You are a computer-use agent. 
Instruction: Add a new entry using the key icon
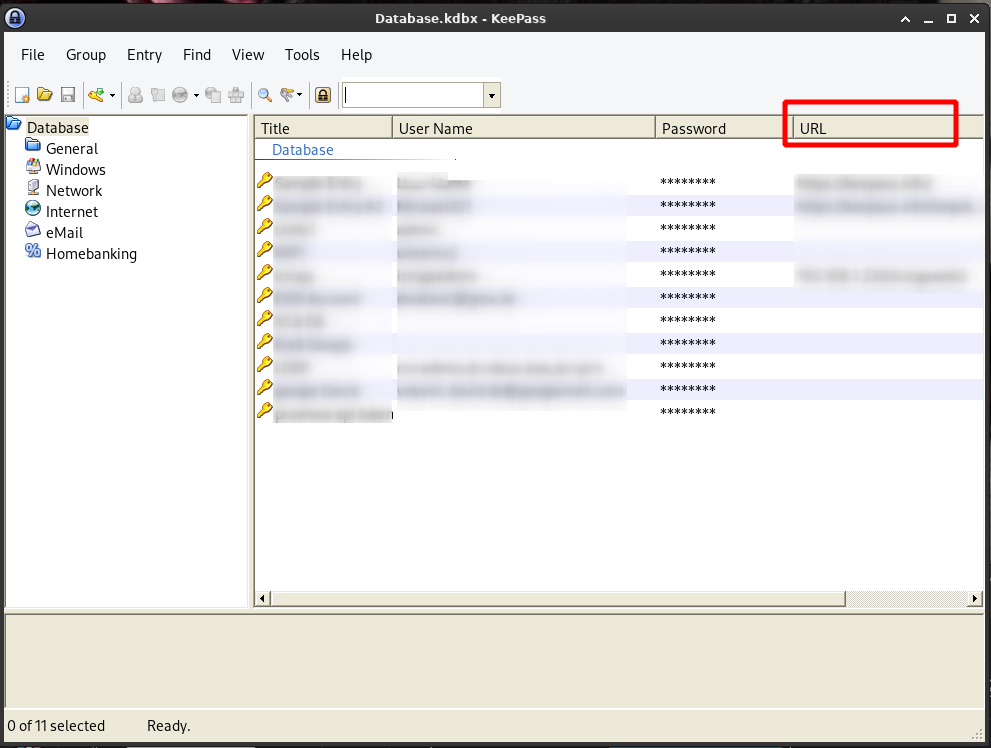click(96, 95)
